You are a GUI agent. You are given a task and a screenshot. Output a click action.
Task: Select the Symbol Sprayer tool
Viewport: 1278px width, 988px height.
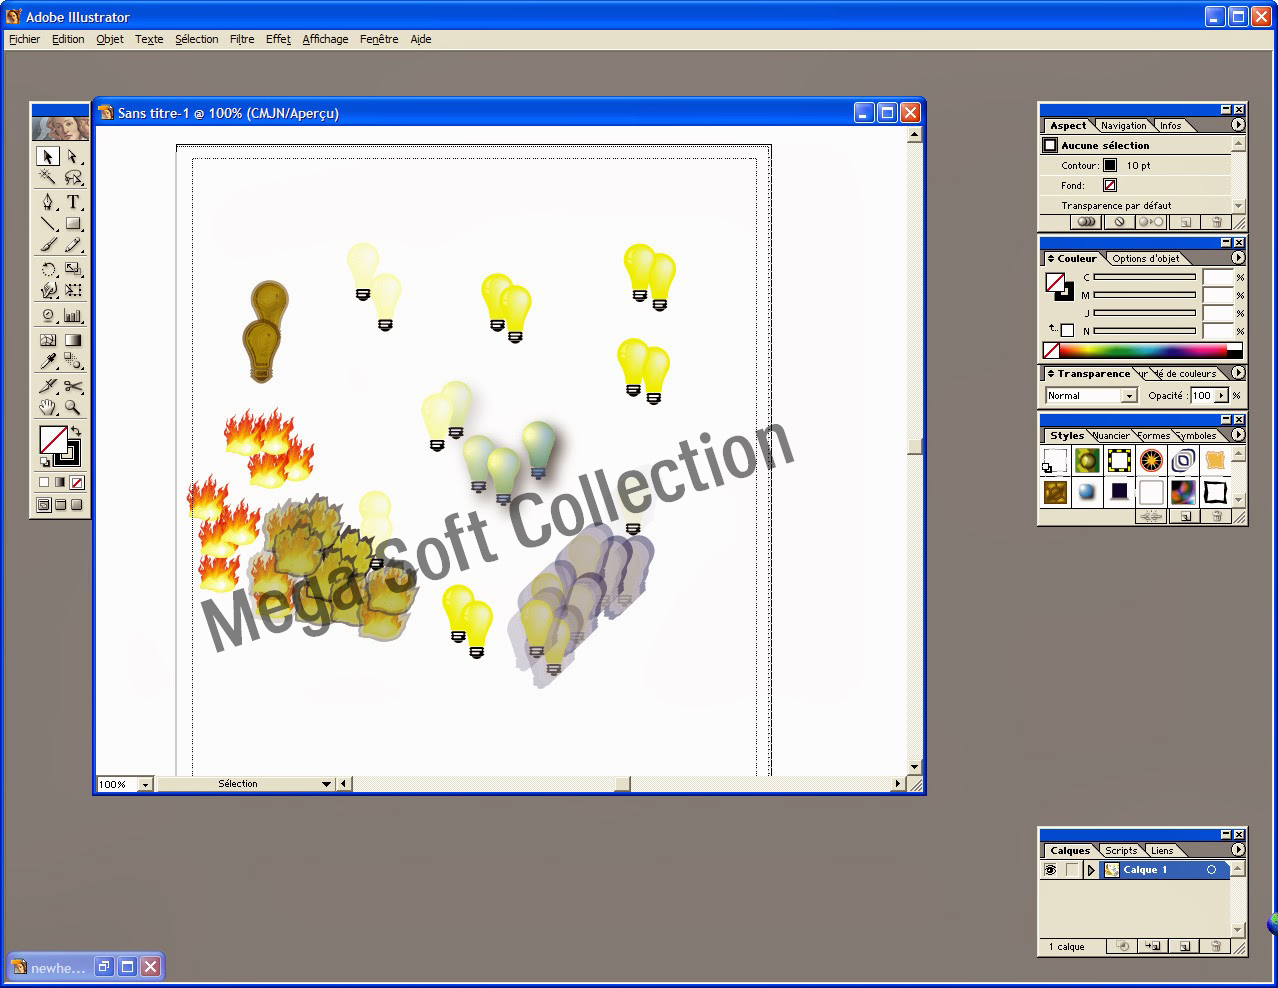click(x=47, y=316)
